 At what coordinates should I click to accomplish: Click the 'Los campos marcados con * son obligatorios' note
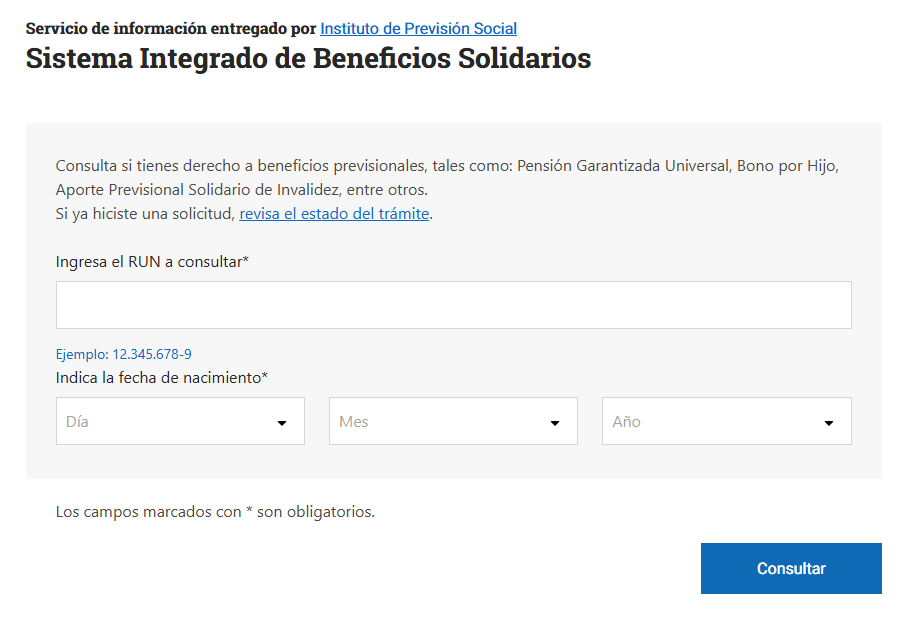coord(215,511)
